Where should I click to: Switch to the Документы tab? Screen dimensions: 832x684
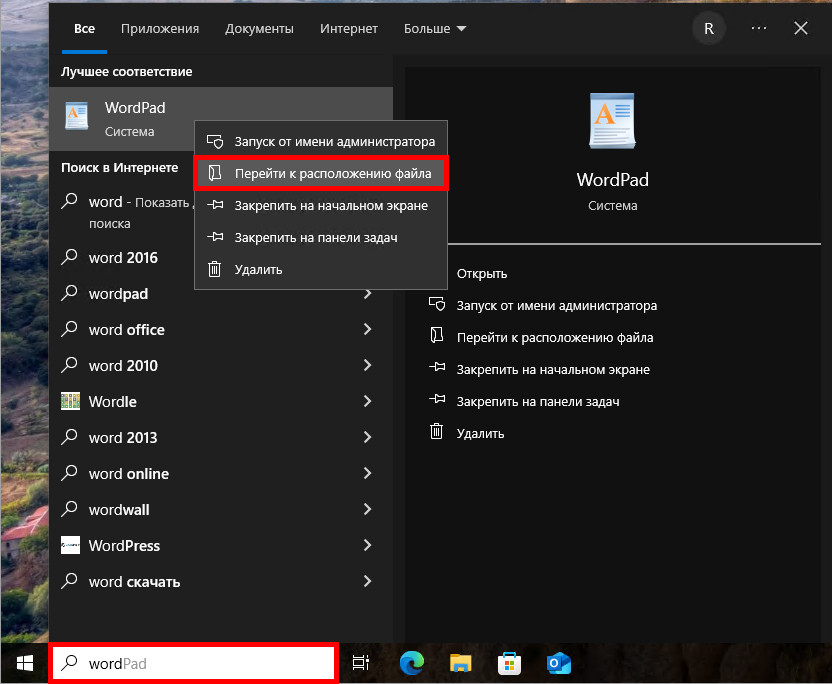click(259, 28)
